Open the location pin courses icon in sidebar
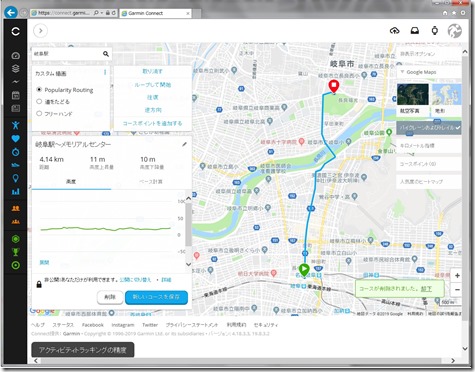 click(16, 178)
